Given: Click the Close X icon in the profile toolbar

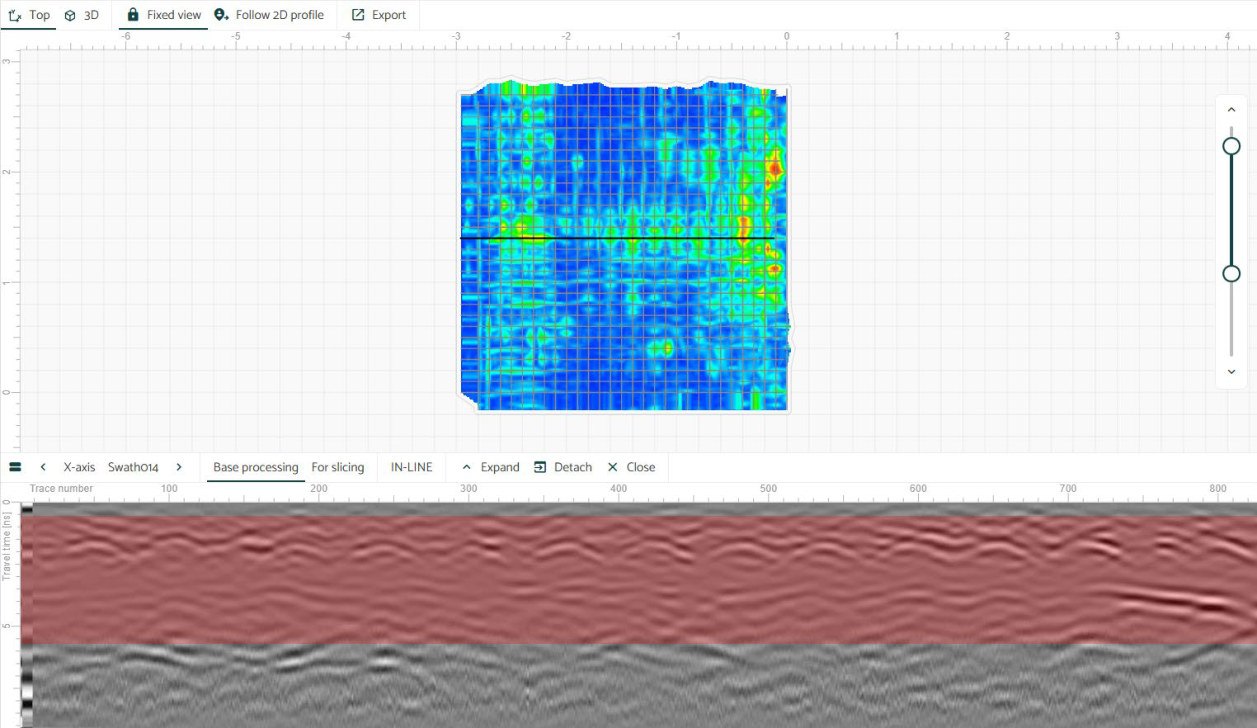Looking at the screenshot, I should click(x=613, y=467).
